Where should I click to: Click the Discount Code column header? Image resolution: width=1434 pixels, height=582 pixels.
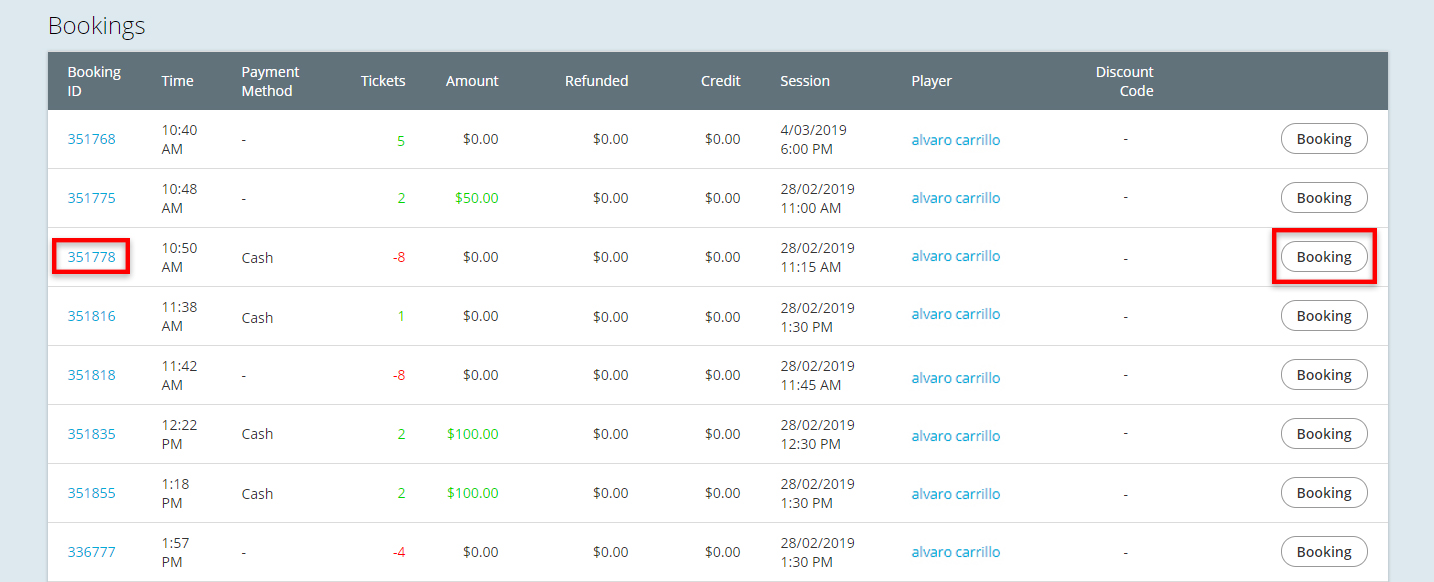click(x=1125, y=81)
